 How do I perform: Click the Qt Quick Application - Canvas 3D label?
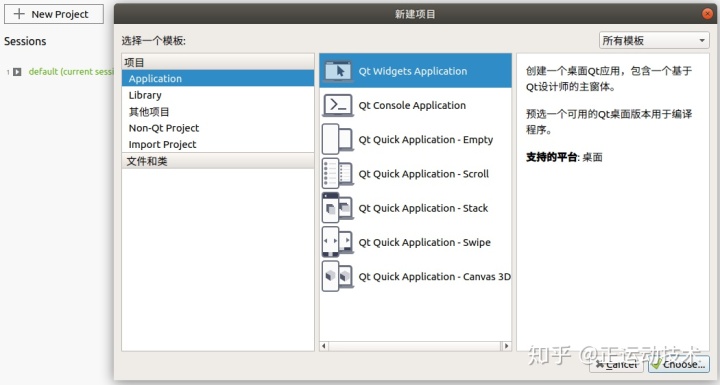[x=434, y=277]
